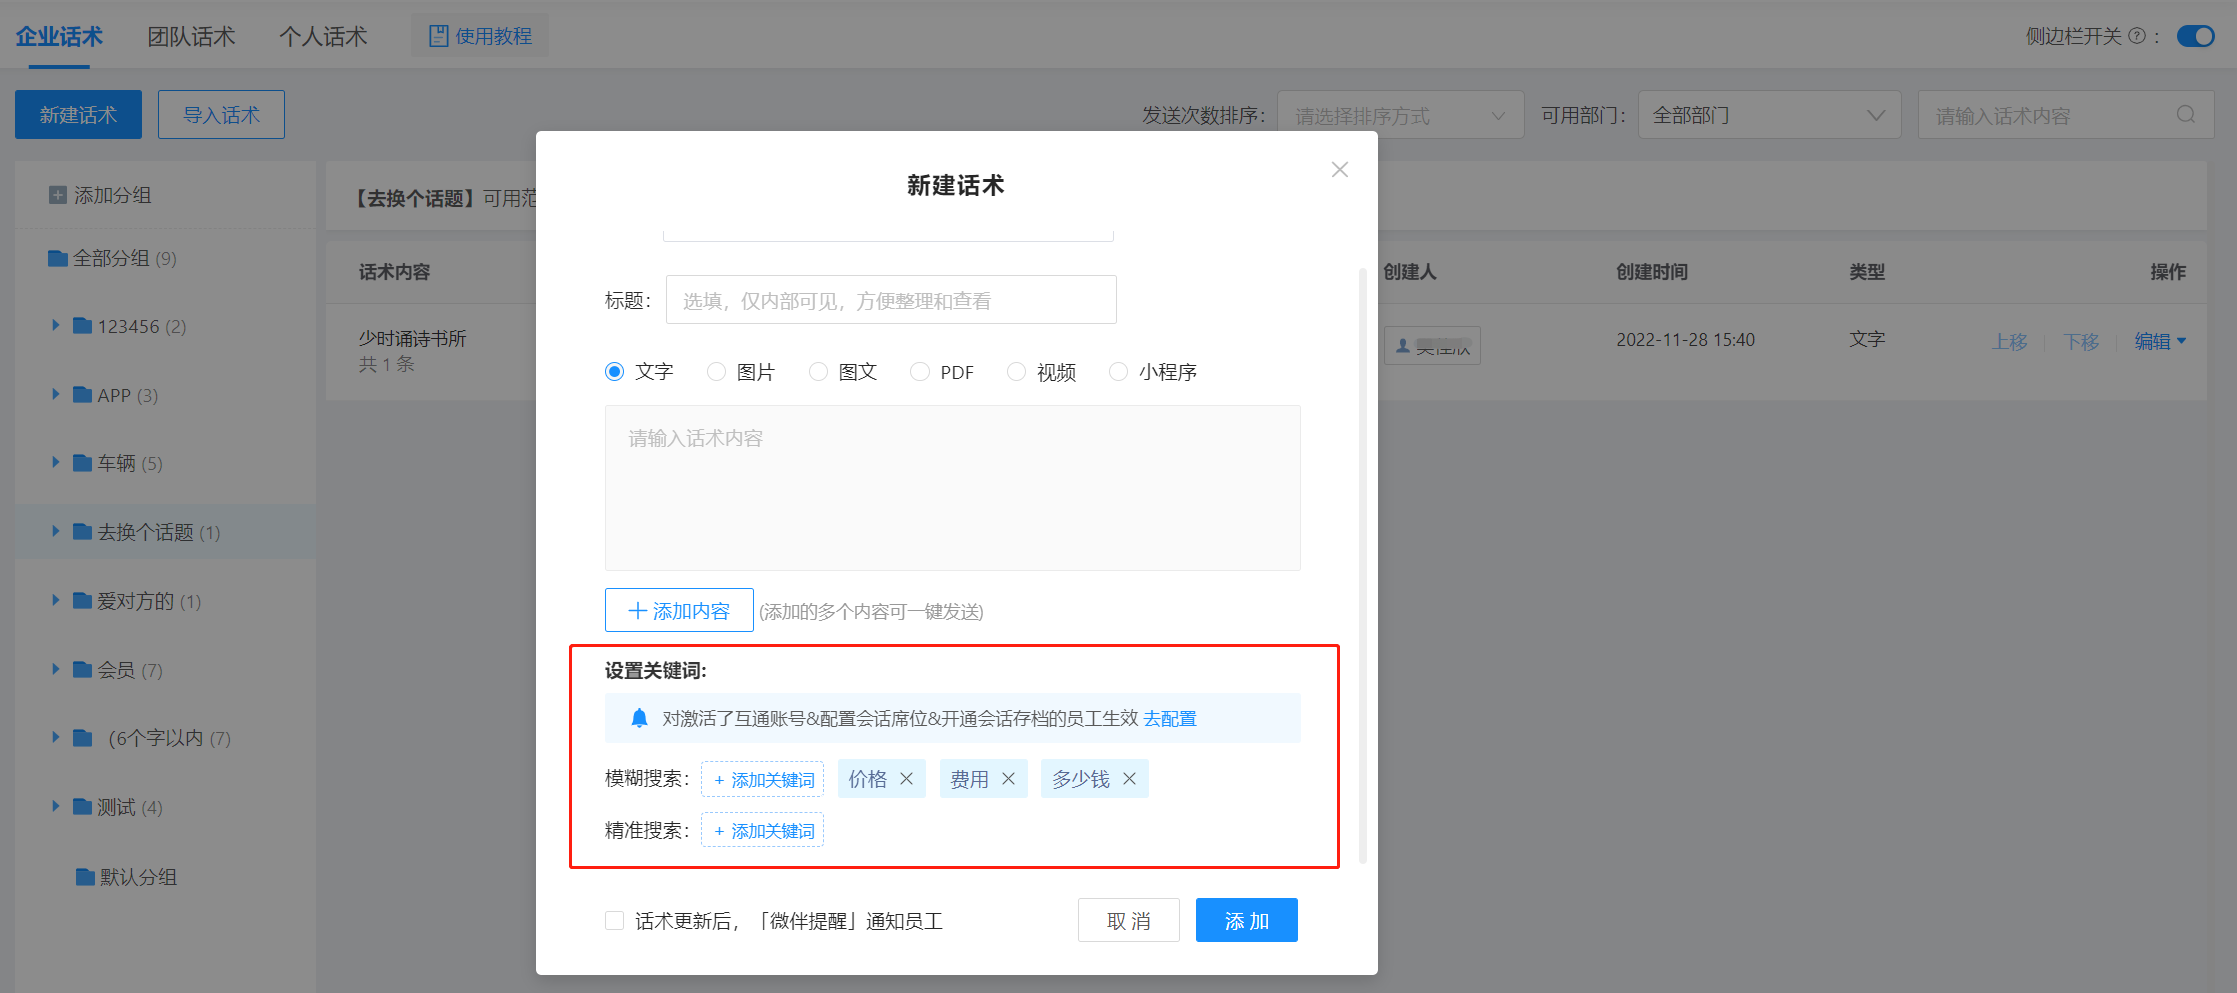Toggle the 侧边栏开关 switch
Screen dimensions: 2237x993
coord(2195,37)
